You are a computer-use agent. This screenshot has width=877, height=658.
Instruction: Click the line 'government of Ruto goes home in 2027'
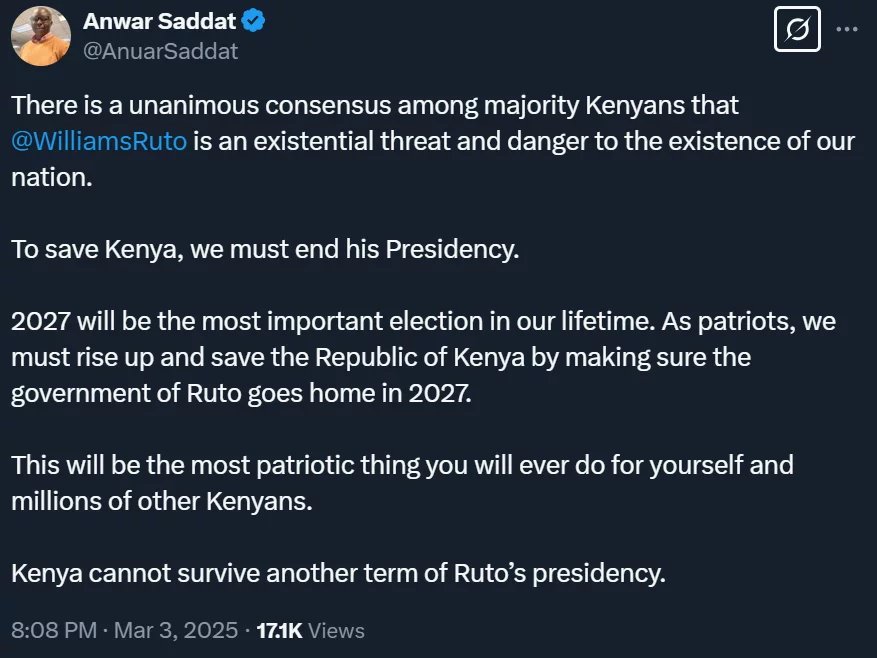(240, 393)
